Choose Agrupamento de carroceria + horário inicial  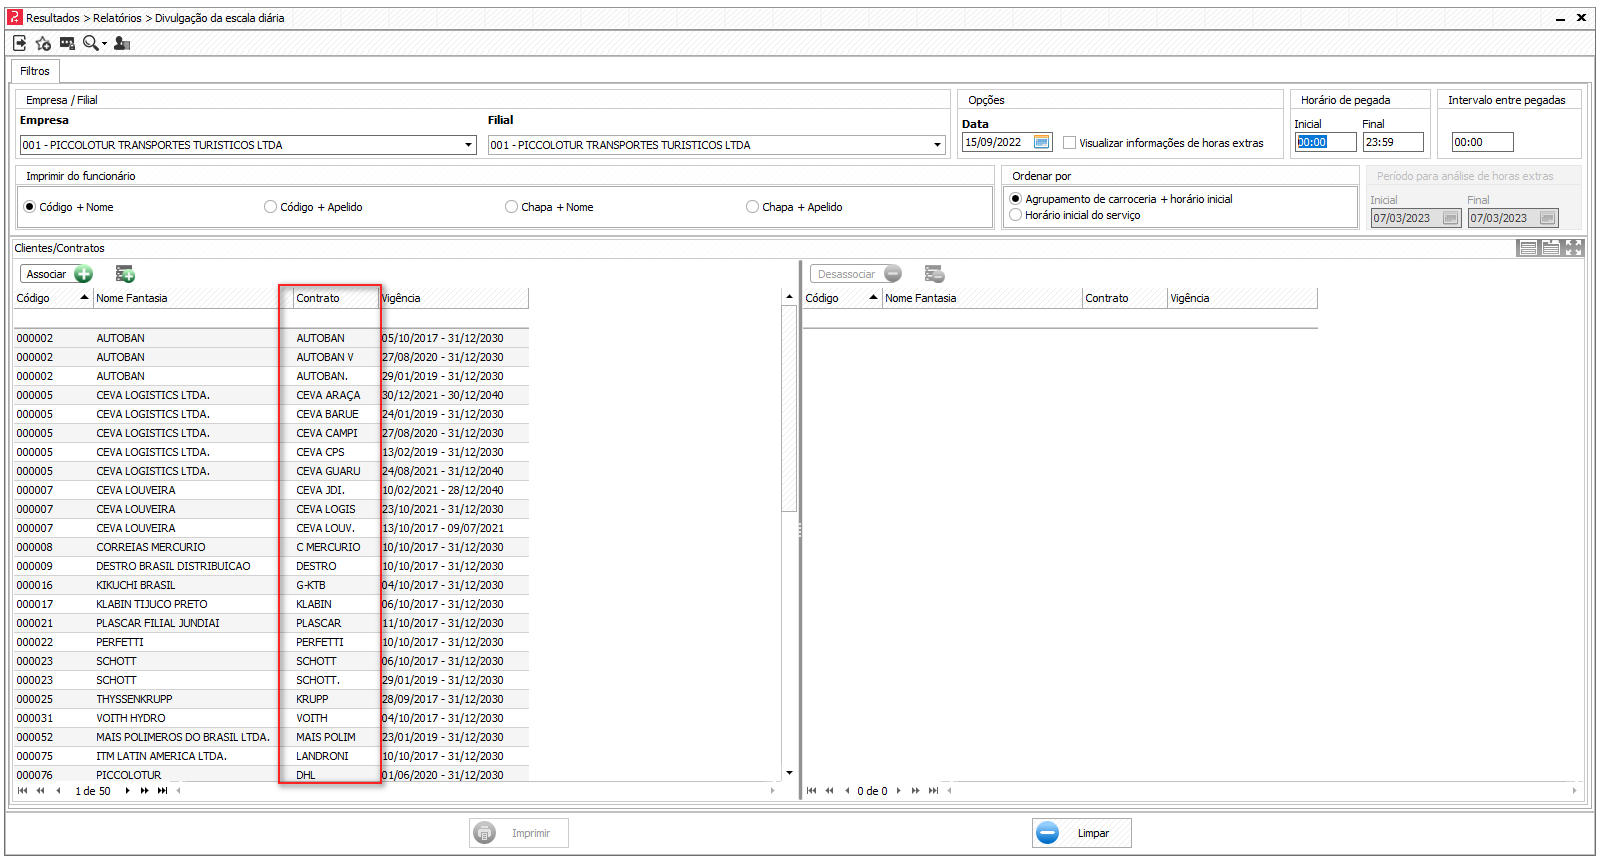tap(1016, 199)
